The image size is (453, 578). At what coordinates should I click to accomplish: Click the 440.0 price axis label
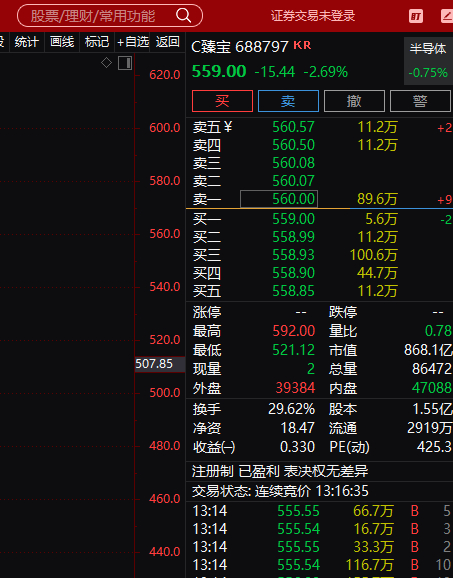click(x=164, y=552)
